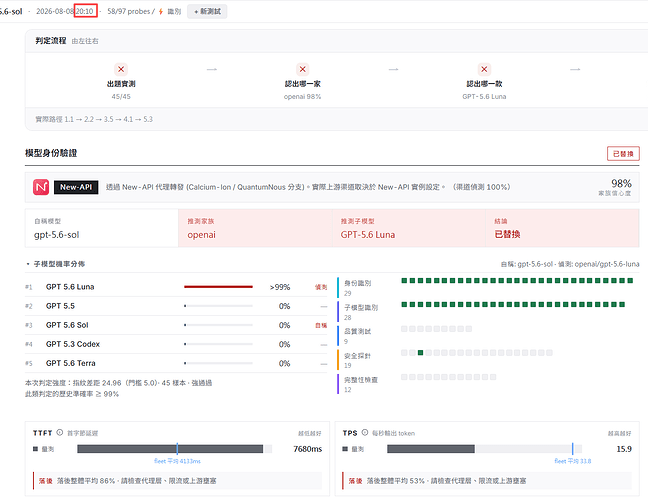
Task: Click the TTFT measurement bar
Action: click(174, 449)
